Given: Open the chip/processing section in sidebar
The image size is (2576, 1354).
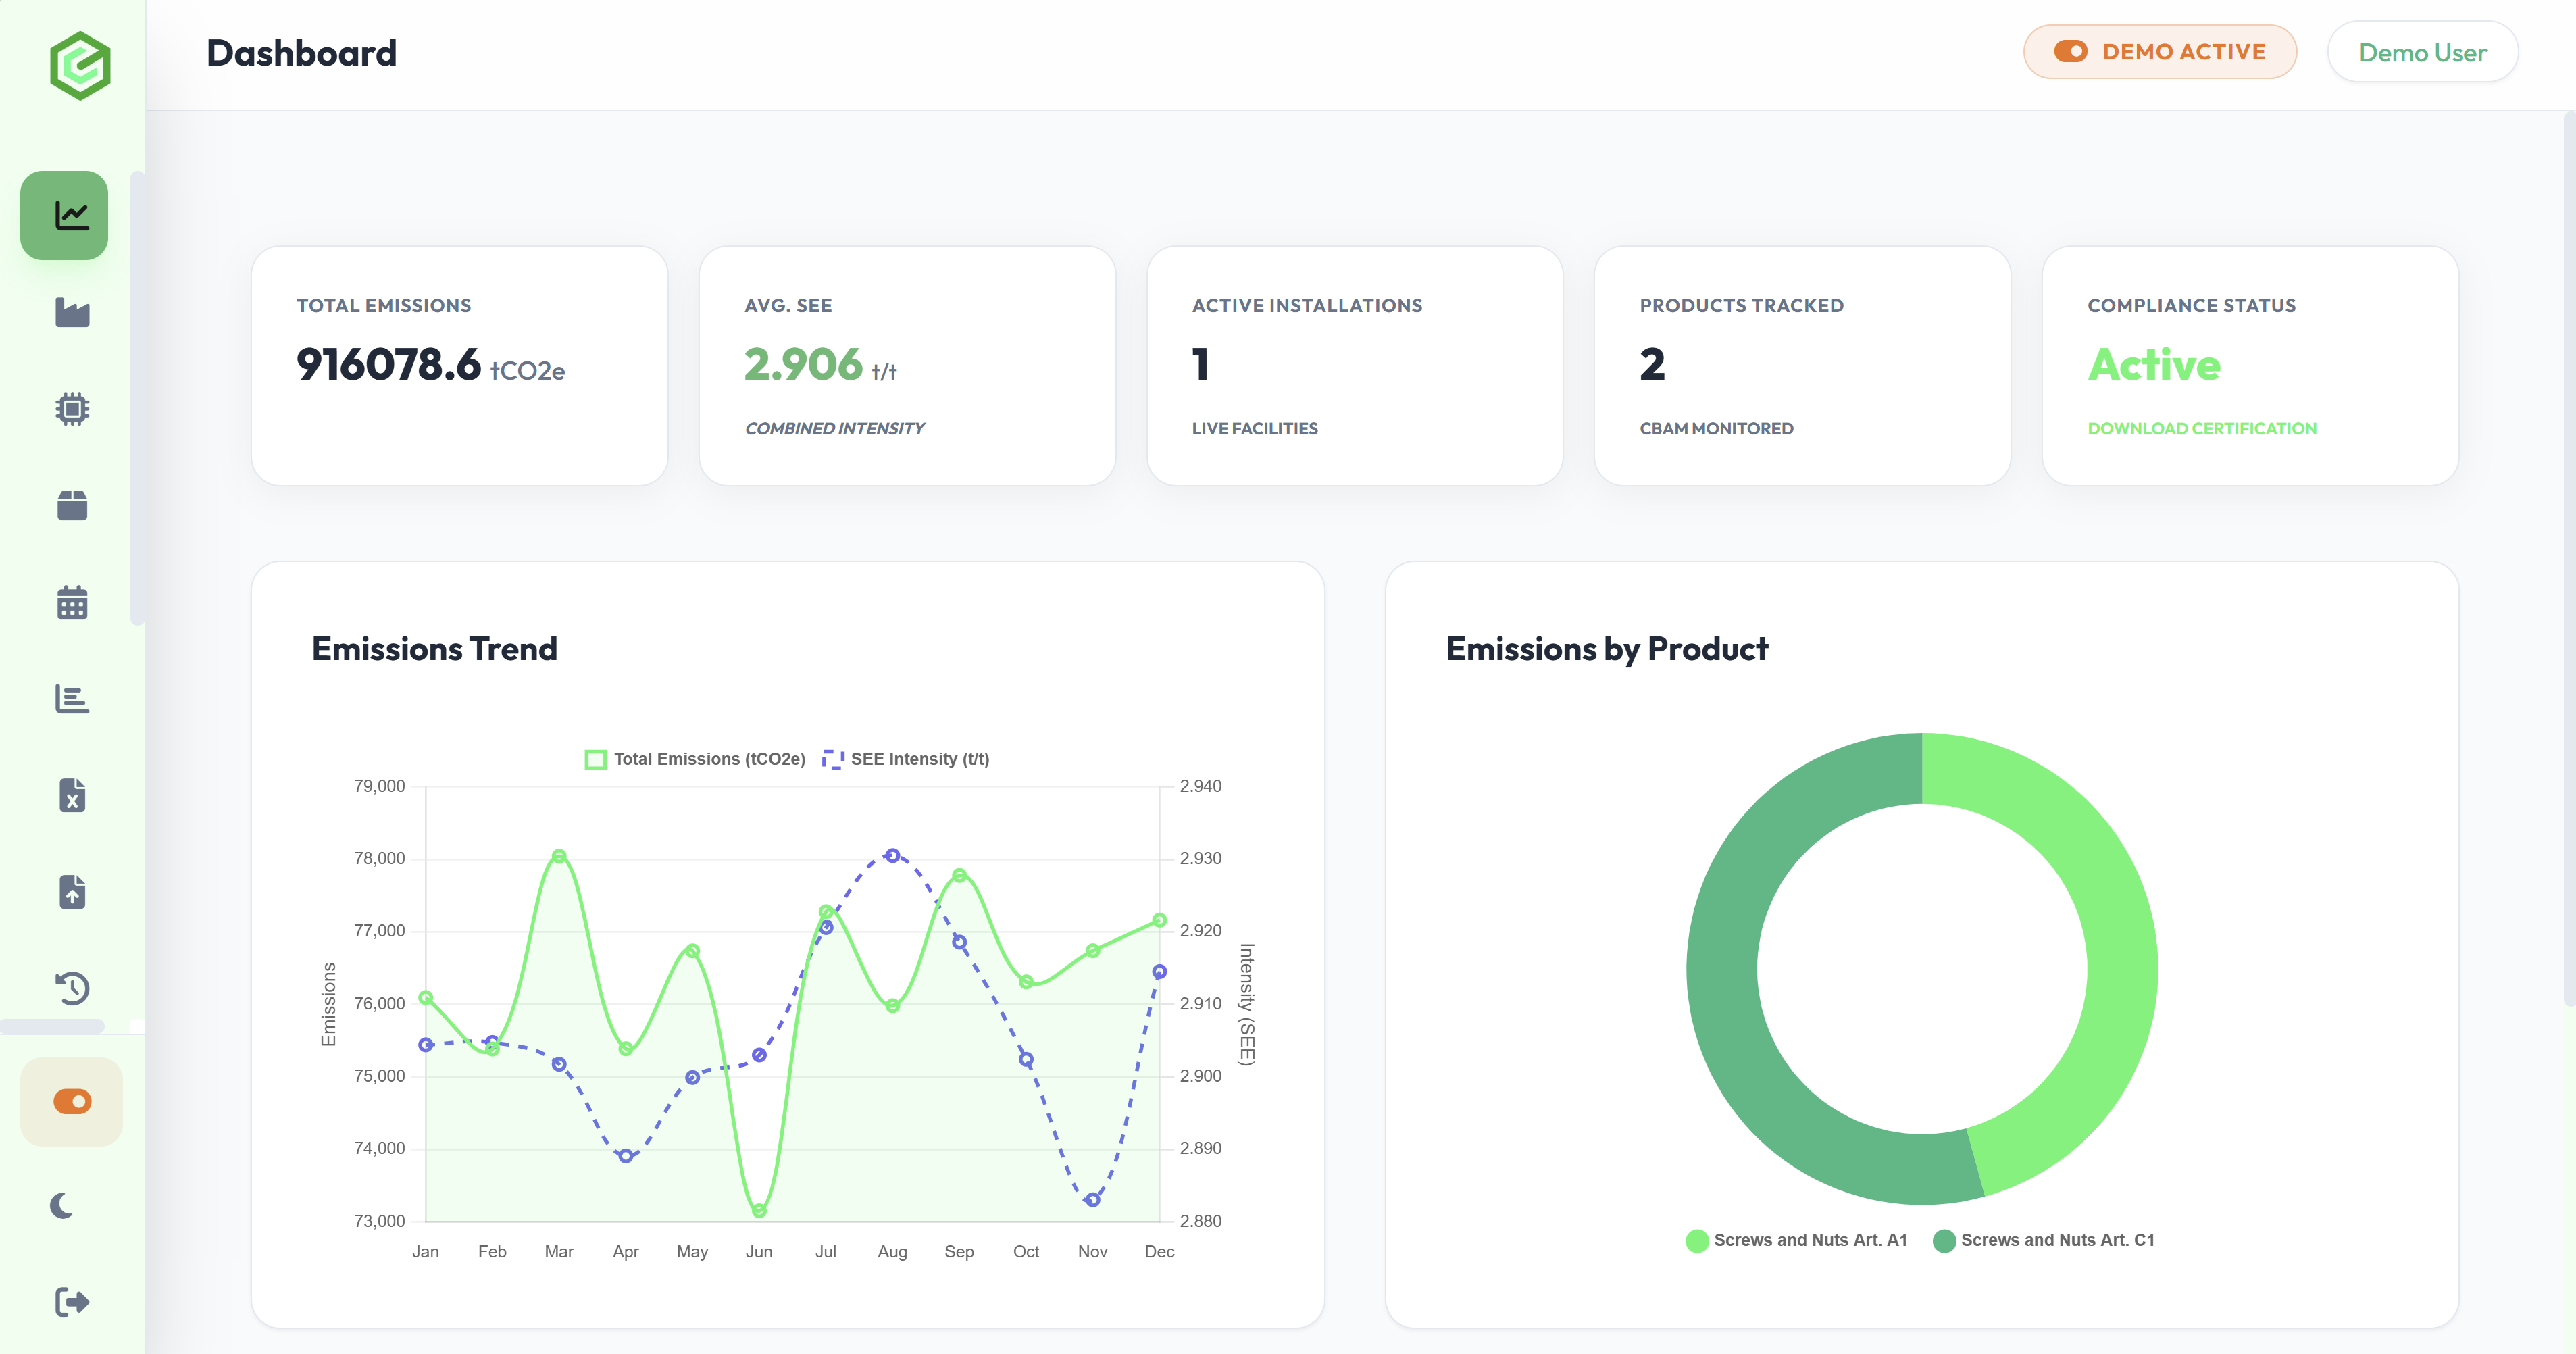Looking at the screenshot, I should click(x=74, y=408).
